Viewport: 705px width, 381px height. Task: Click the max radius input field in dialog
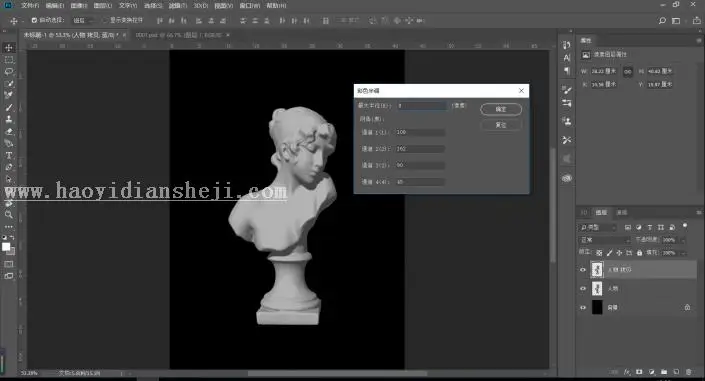pyautogui.click(x=423, y=106)
